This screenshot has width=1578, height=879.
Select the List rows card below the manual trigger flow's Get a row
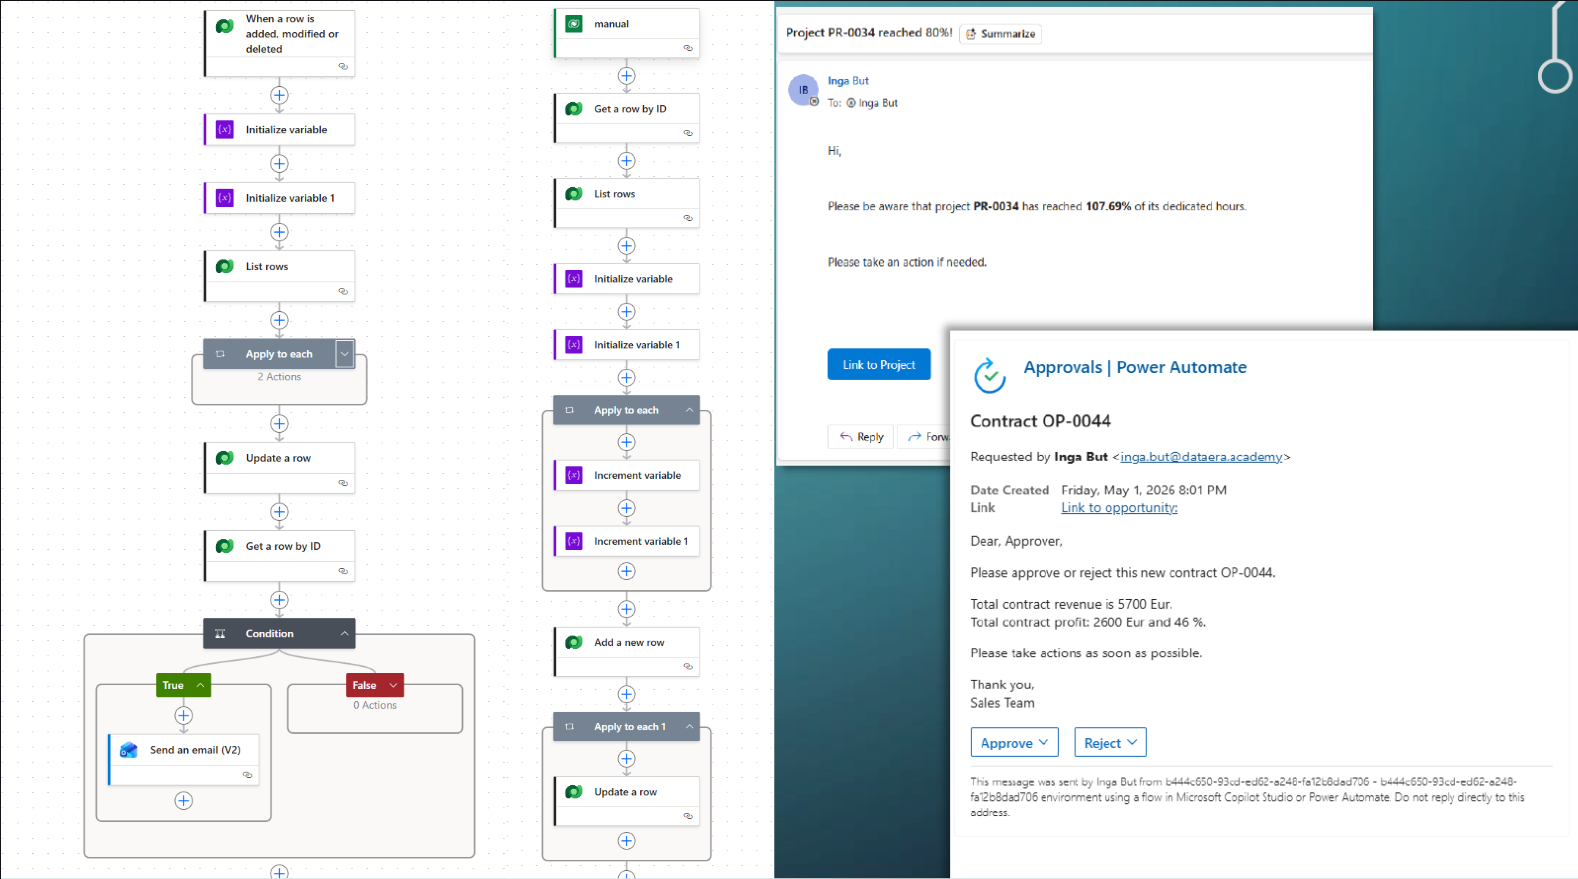point(626,203)
